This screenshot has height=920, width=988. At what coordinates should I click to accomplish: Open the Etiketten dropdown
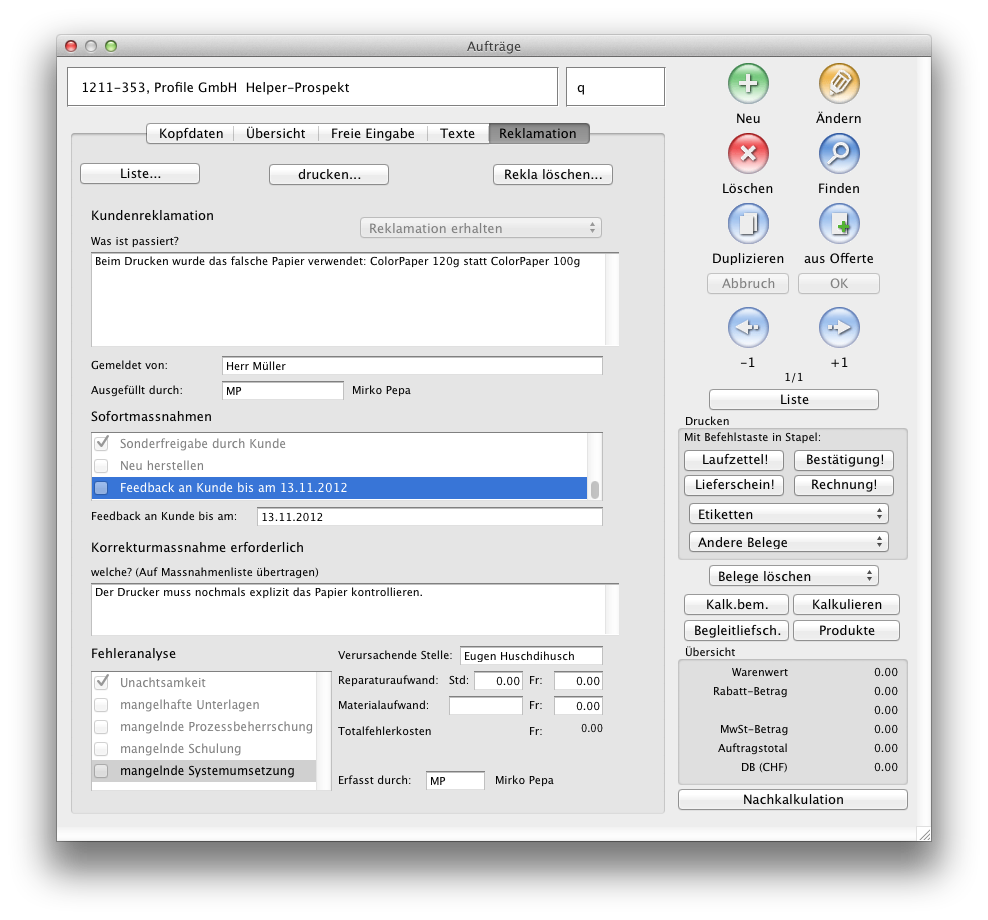pyautogui.click(x=788, y=514)
